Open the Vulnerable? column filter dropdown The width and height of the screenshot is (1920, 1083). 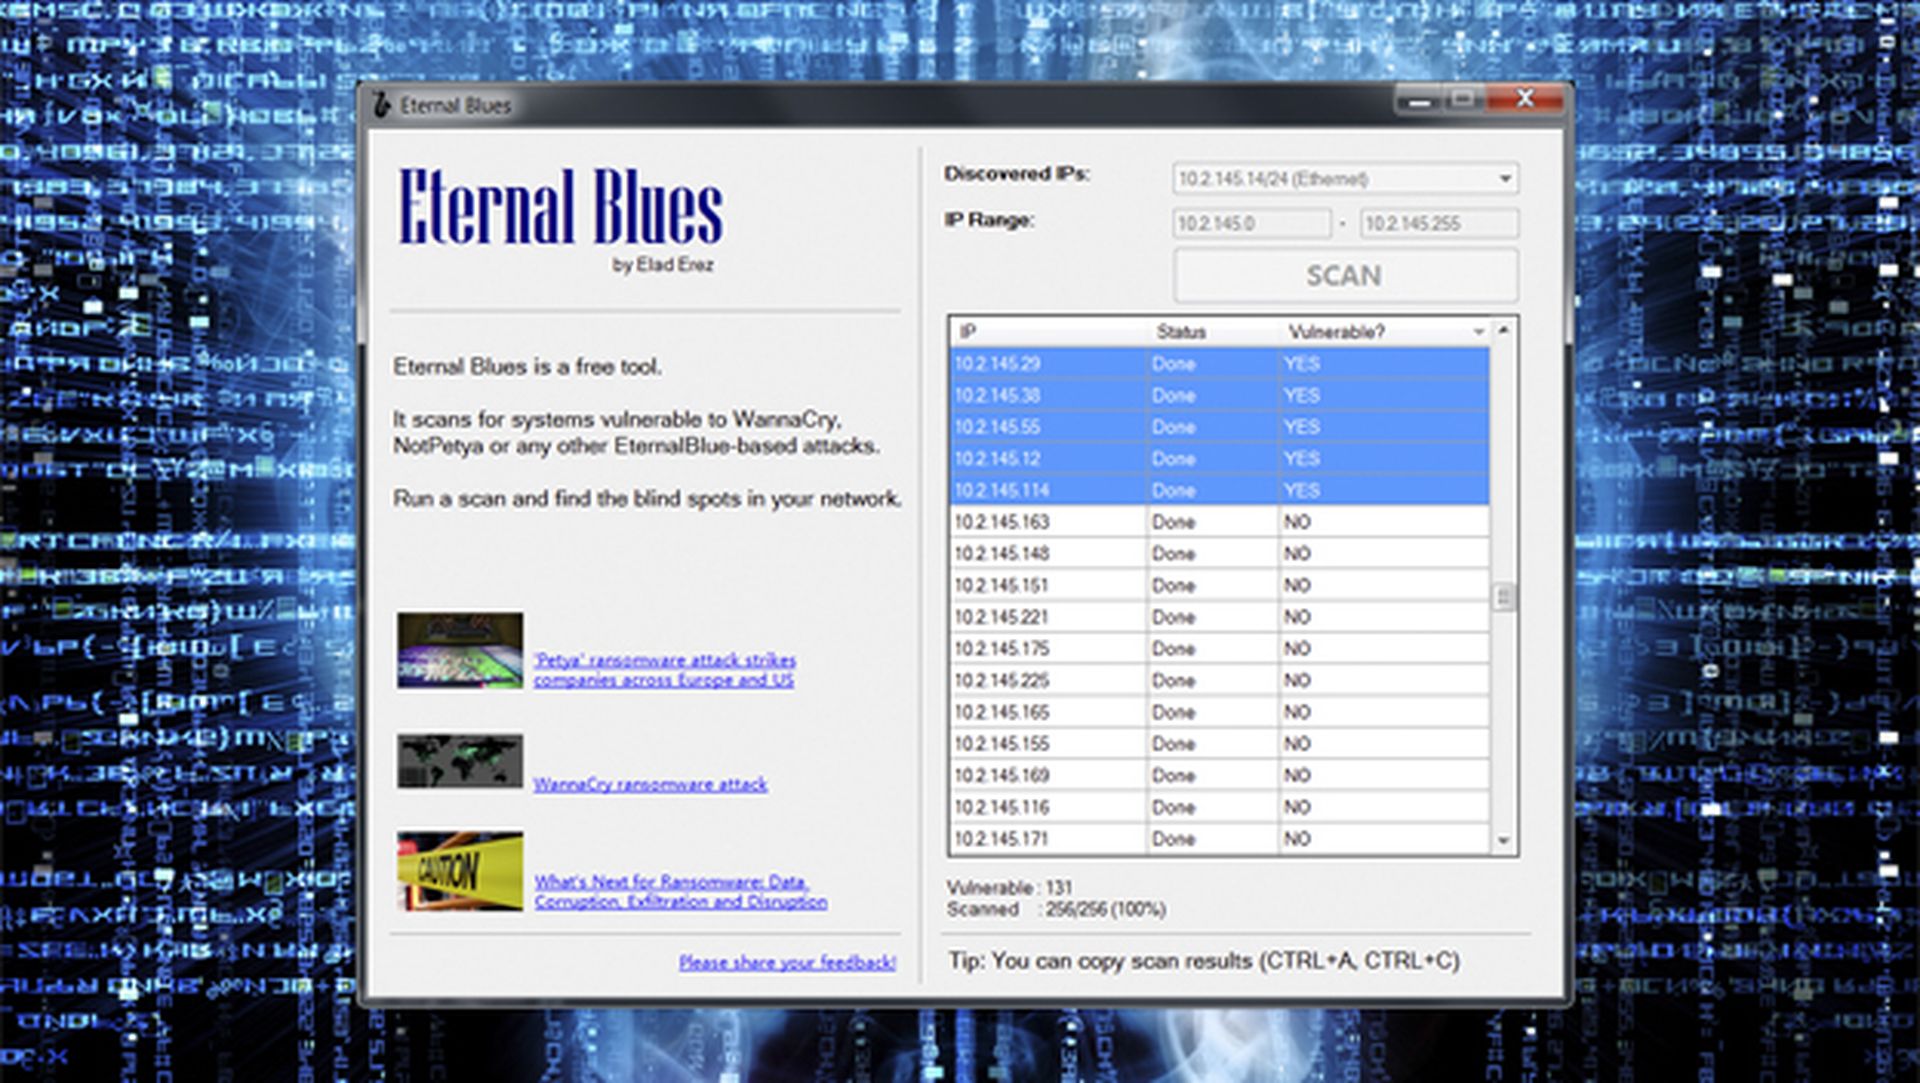point(1479,331)
